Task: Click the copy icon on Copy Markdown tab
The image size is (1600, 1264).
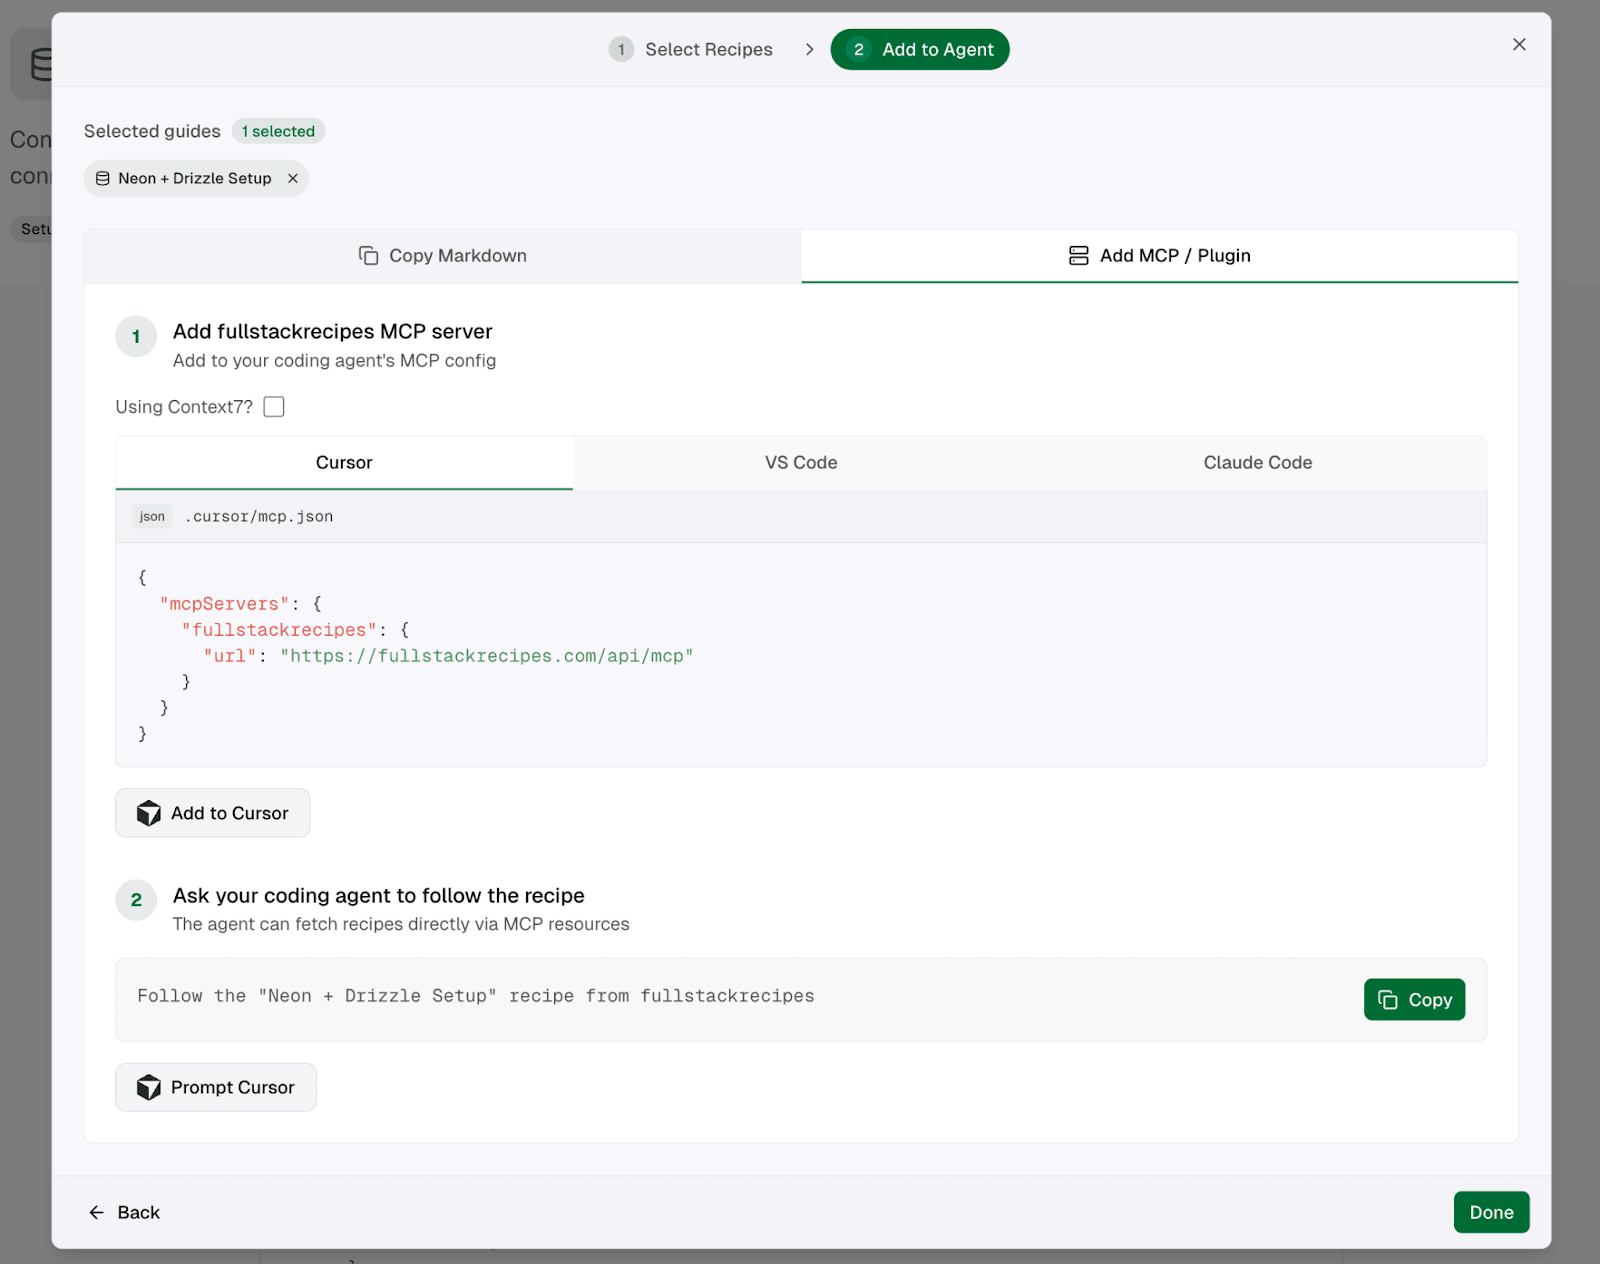Action: 368,256
